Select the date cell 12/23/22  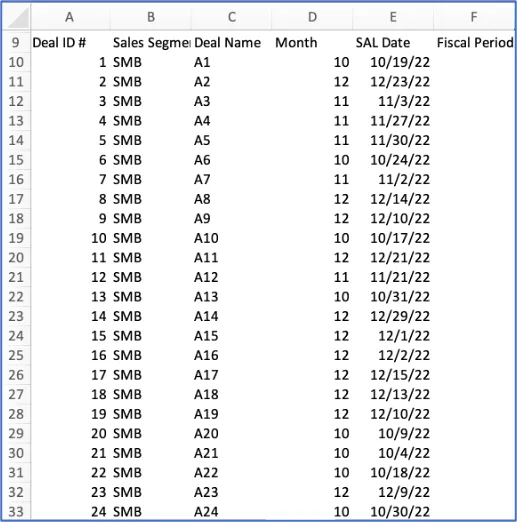(393, 82)
